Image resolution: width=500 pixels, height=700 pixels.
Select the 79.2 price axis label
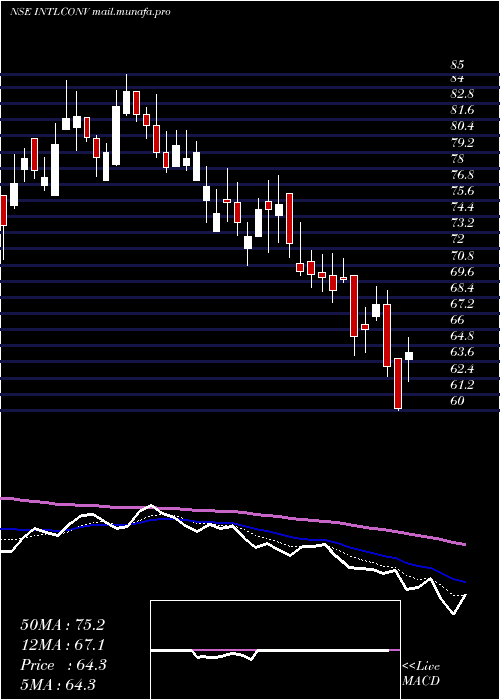pos(462,142)
